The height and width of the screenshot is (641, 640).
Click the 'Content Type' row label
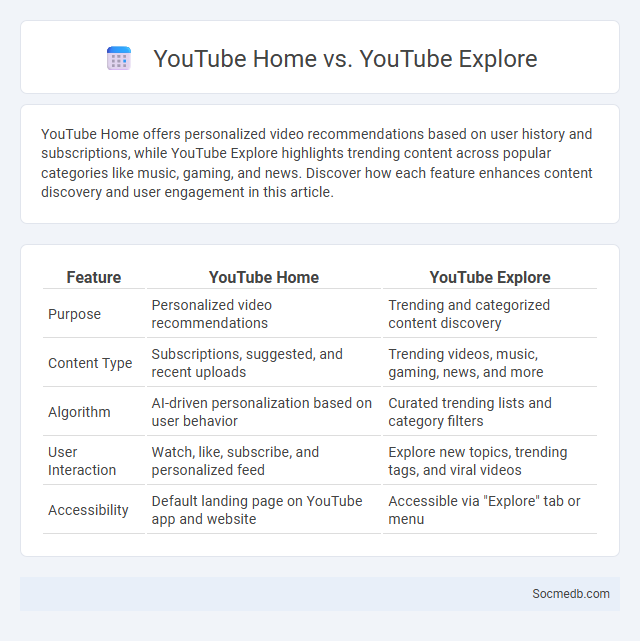90,363
